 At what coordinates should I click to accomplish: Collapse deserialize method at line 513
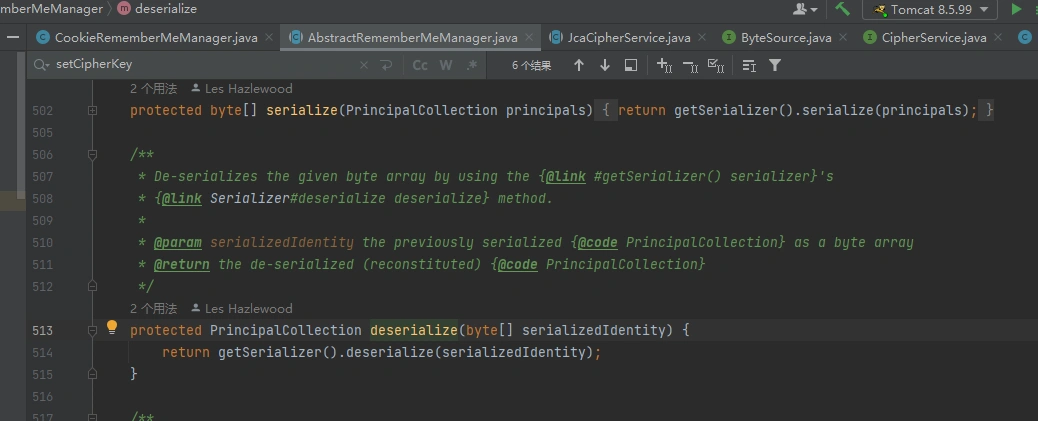pos(92,329)
